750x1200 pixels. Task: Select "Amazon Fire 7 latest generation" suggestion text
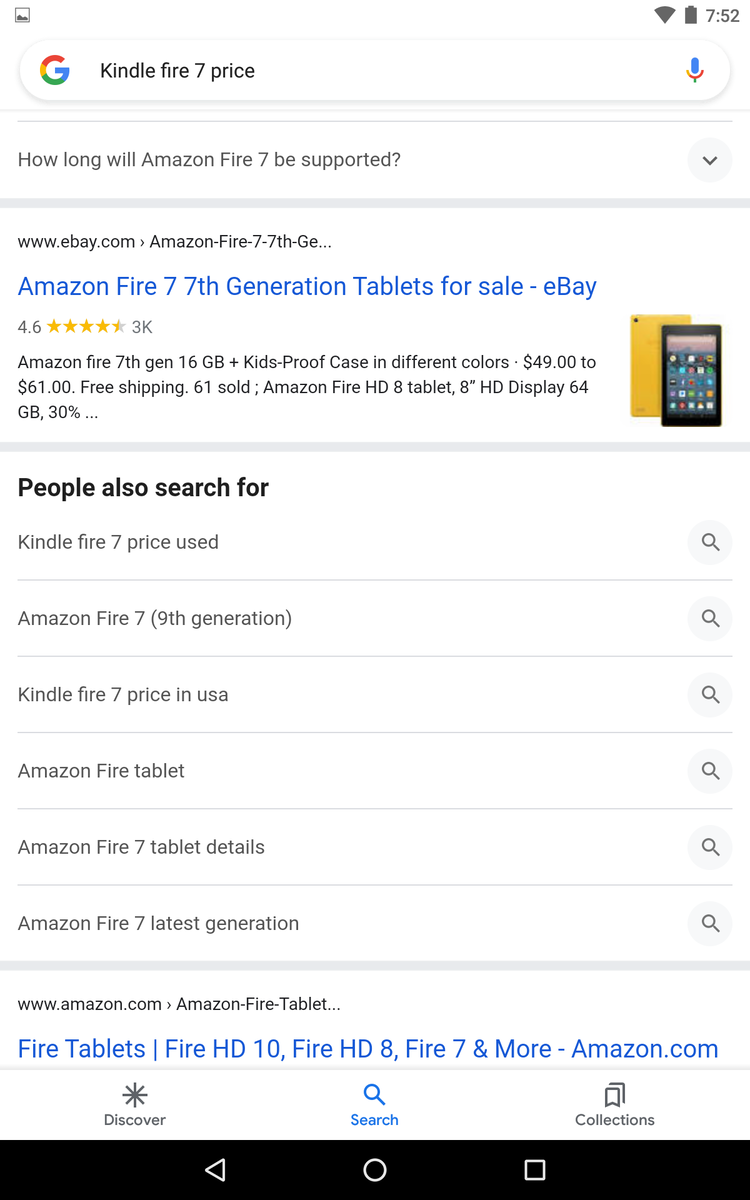pyautogui.click(x=158, y=923)
